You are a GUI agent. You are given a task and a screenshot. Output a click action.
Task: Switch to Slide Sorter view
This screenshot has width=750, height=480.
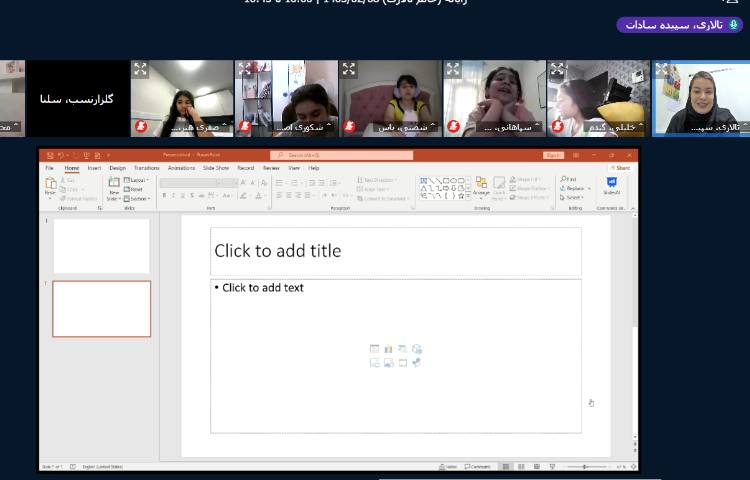point(521,467)
